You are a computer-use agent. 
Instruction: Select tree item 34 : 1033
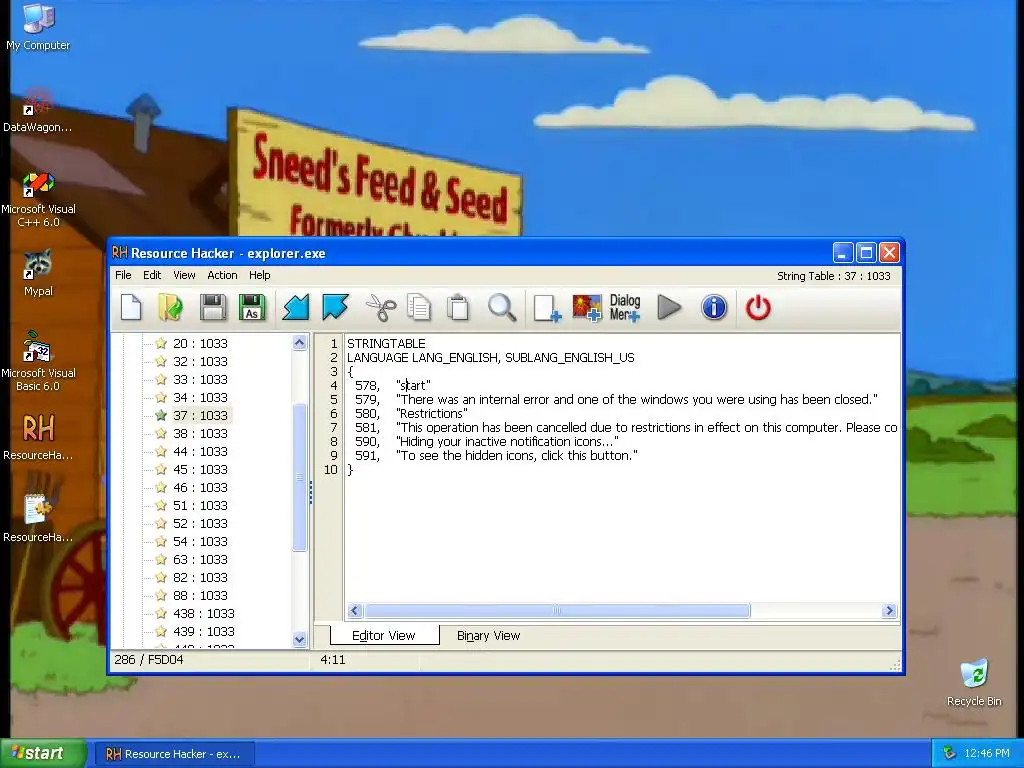tap(200, 397)
